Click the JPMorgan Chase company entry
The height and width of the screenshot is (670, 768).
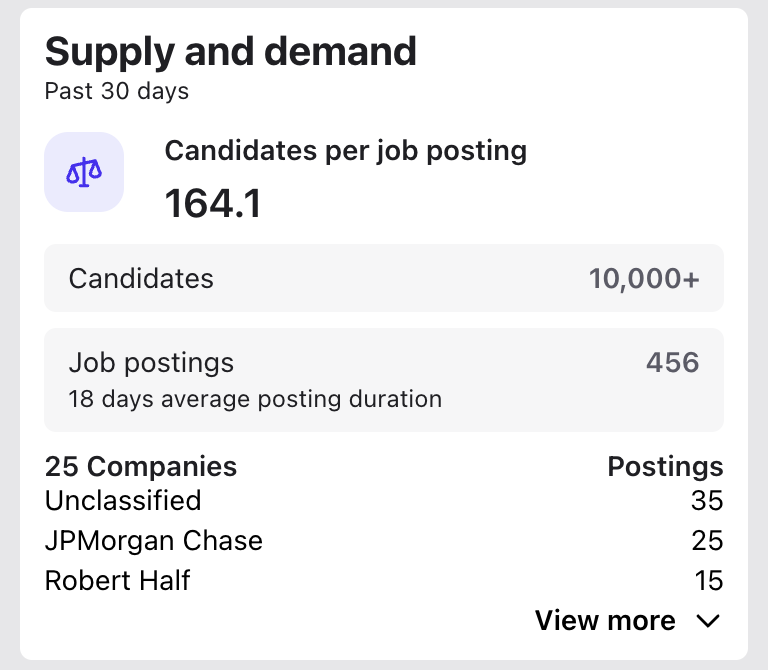coord(154,541)
